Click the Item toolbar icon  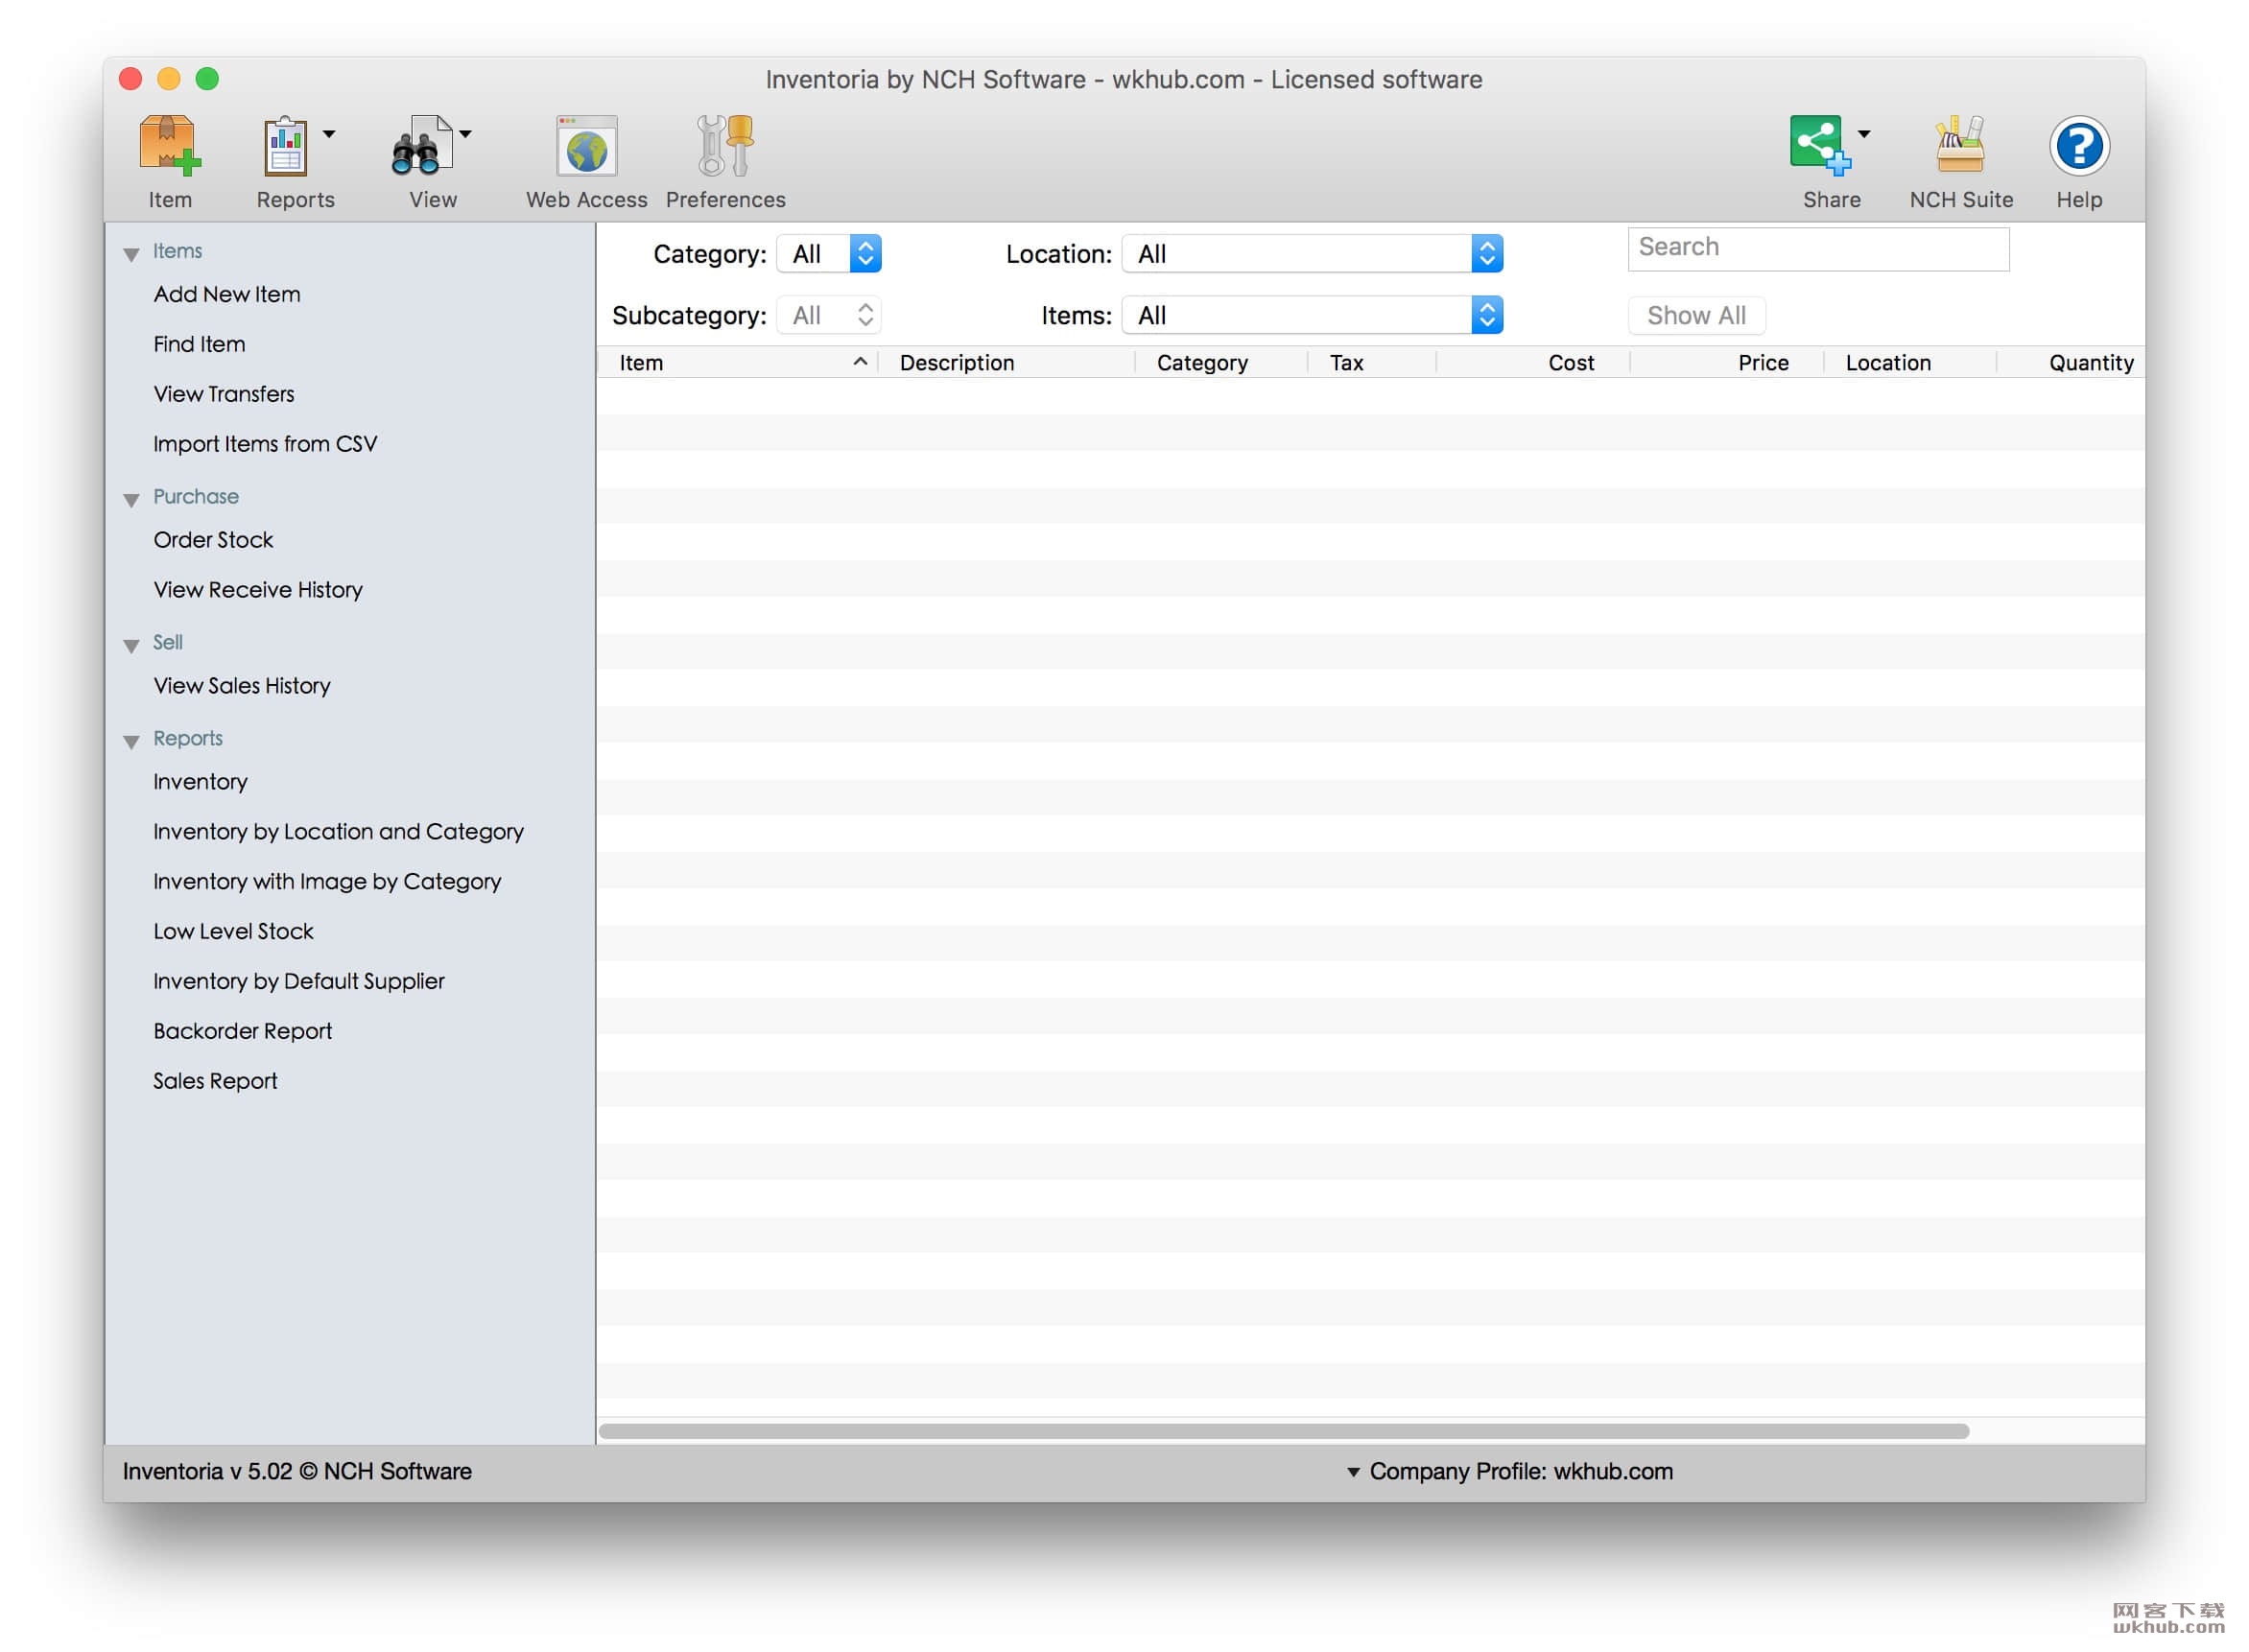click(170, 146)
